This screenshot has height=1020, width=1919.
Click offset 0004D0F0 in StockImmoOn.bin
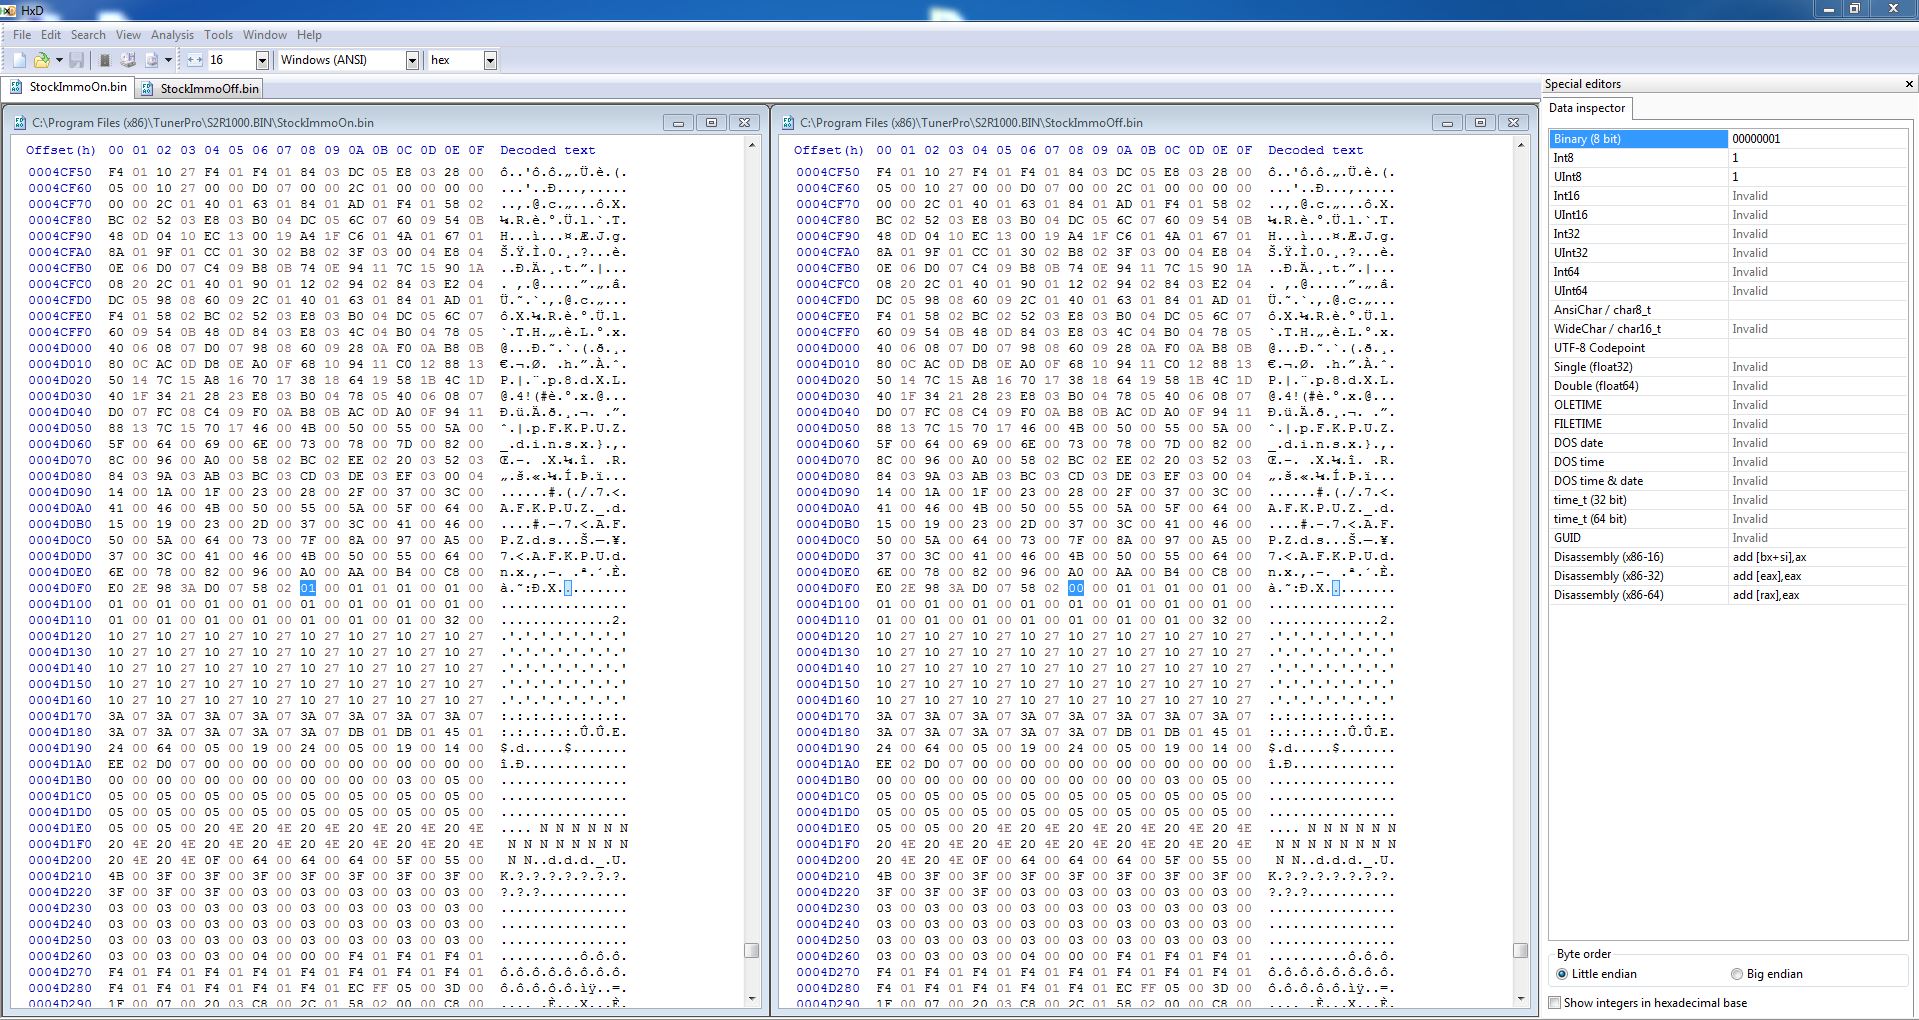coord(60,588)
